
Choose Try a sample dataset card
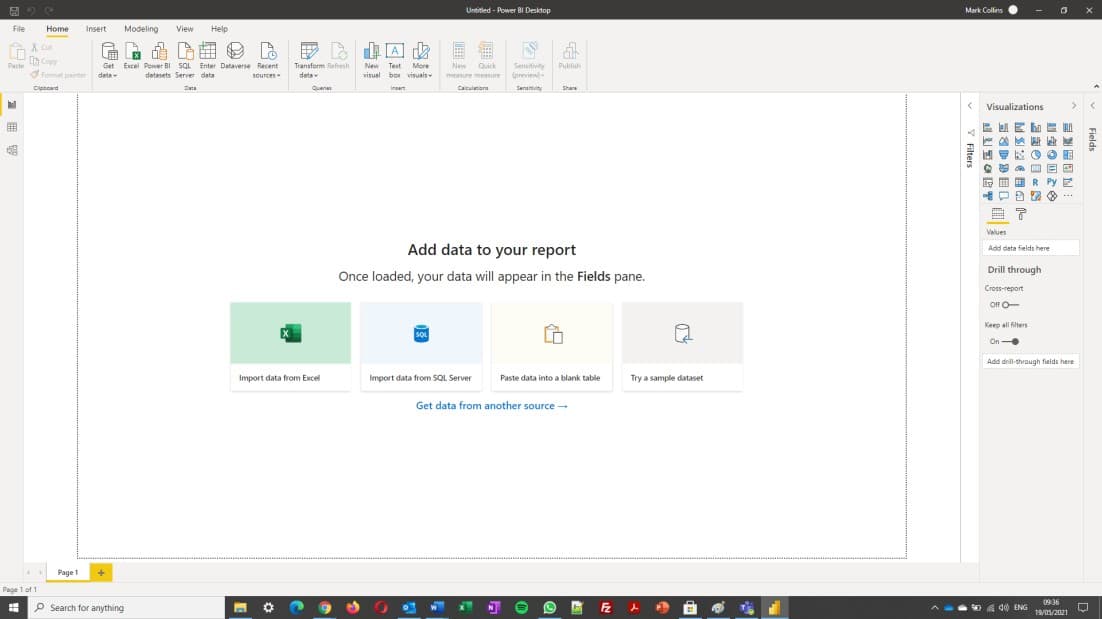[682, 346]
